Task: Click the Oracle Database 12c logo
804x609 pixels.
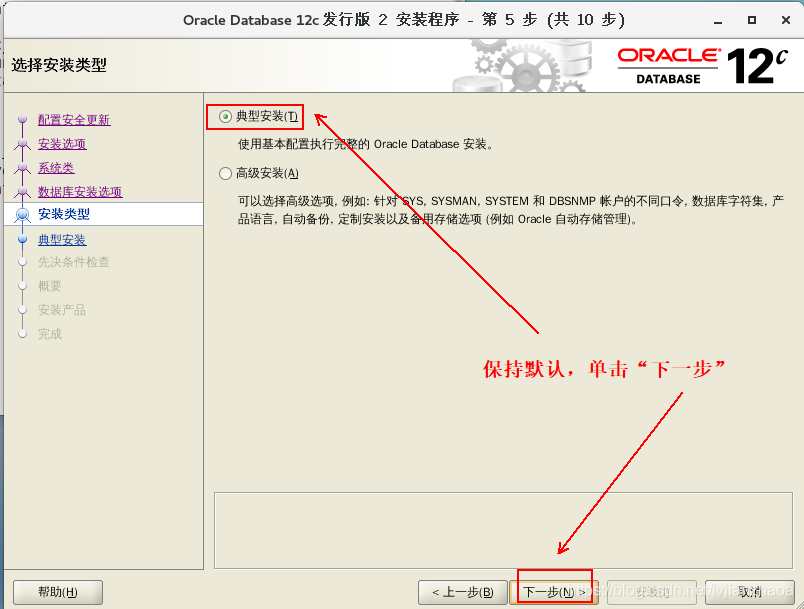Action: (x=702, y=66)
